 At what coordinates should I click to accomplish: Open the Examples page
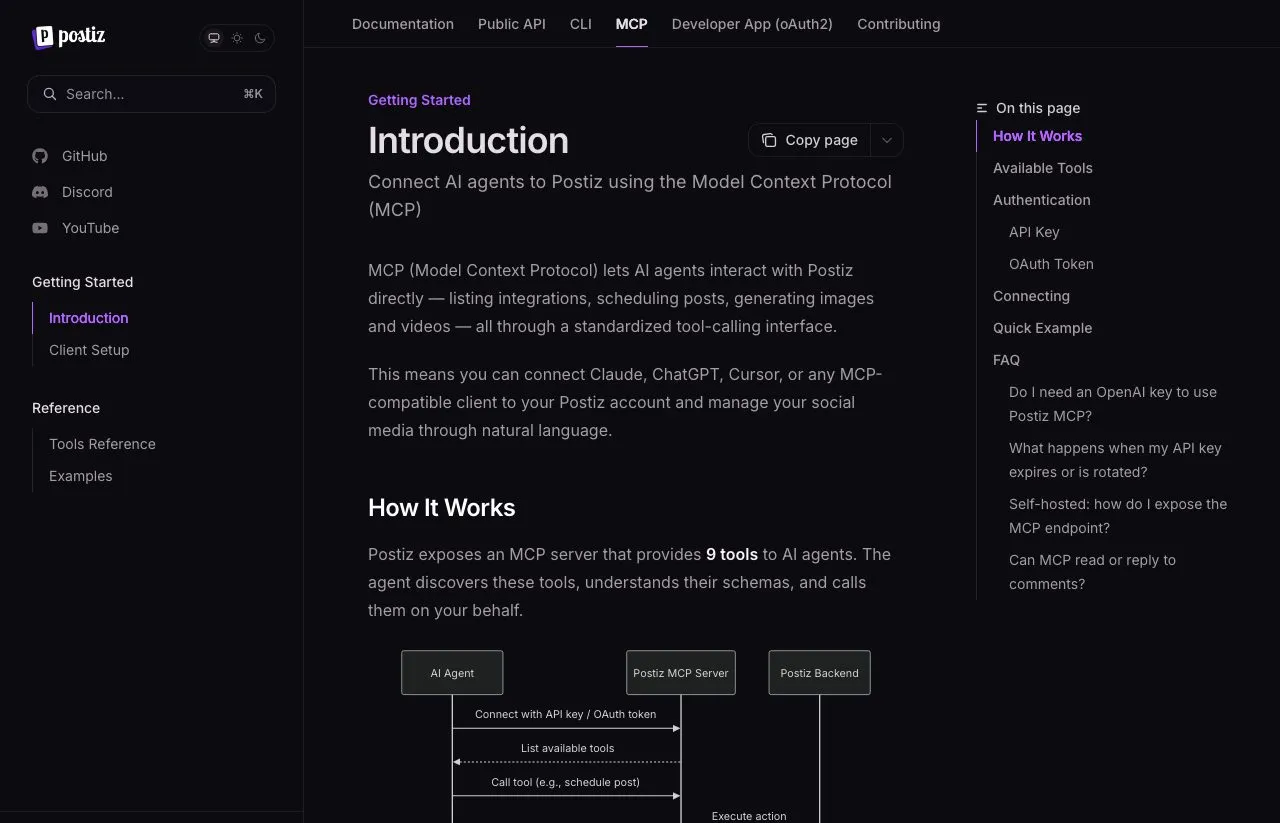(x=81, y=476)
